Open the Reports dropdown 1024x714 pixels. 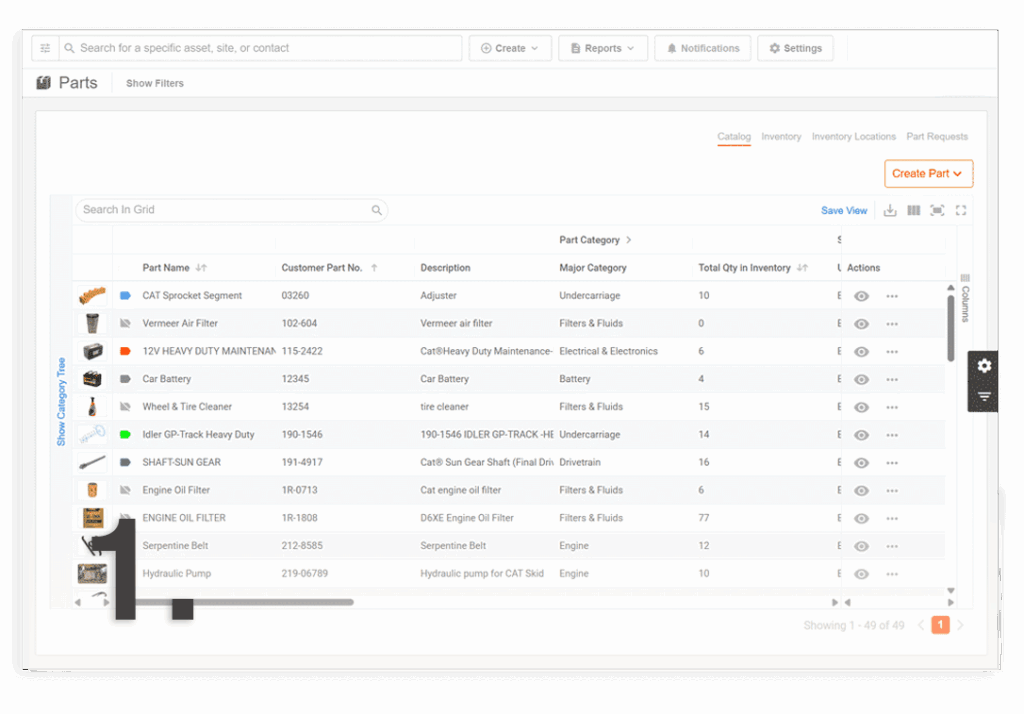[603, 47]
